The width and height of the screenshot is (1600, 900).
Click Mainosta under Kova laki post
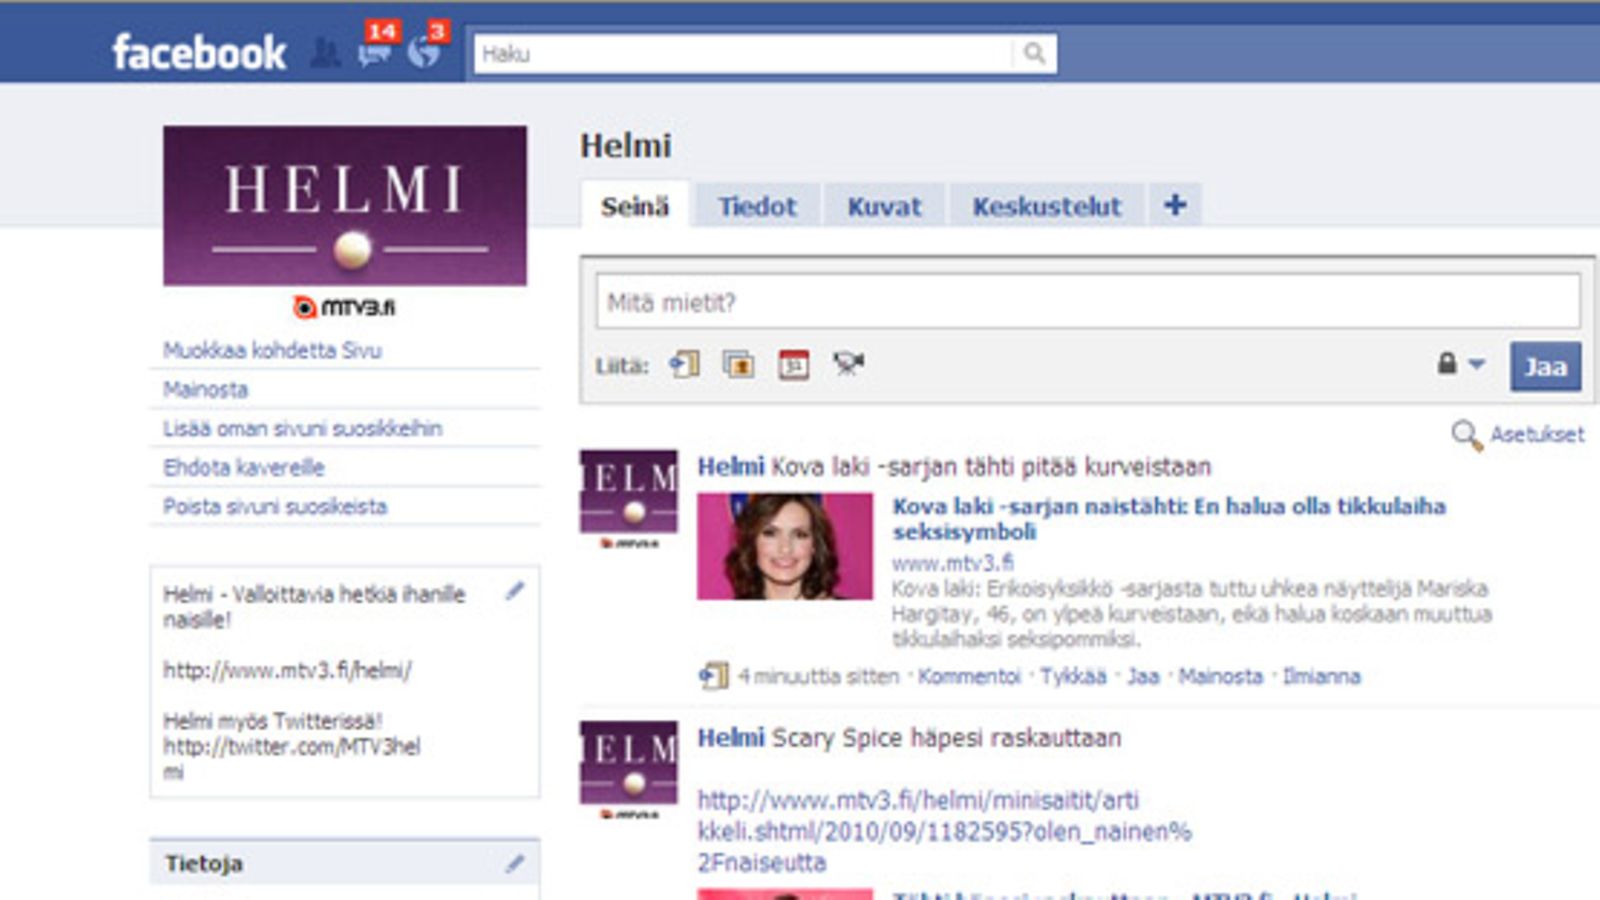point(1220,676)
